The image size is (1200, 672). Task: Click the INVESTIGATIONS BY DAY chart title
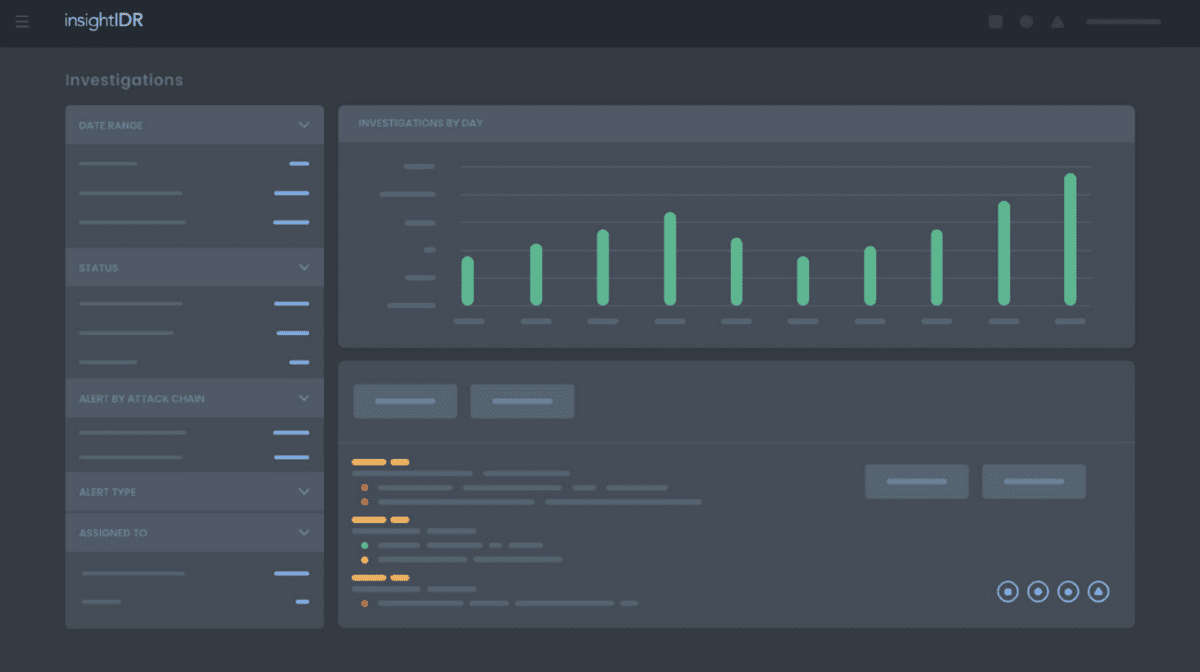click(x=421, y=123)
